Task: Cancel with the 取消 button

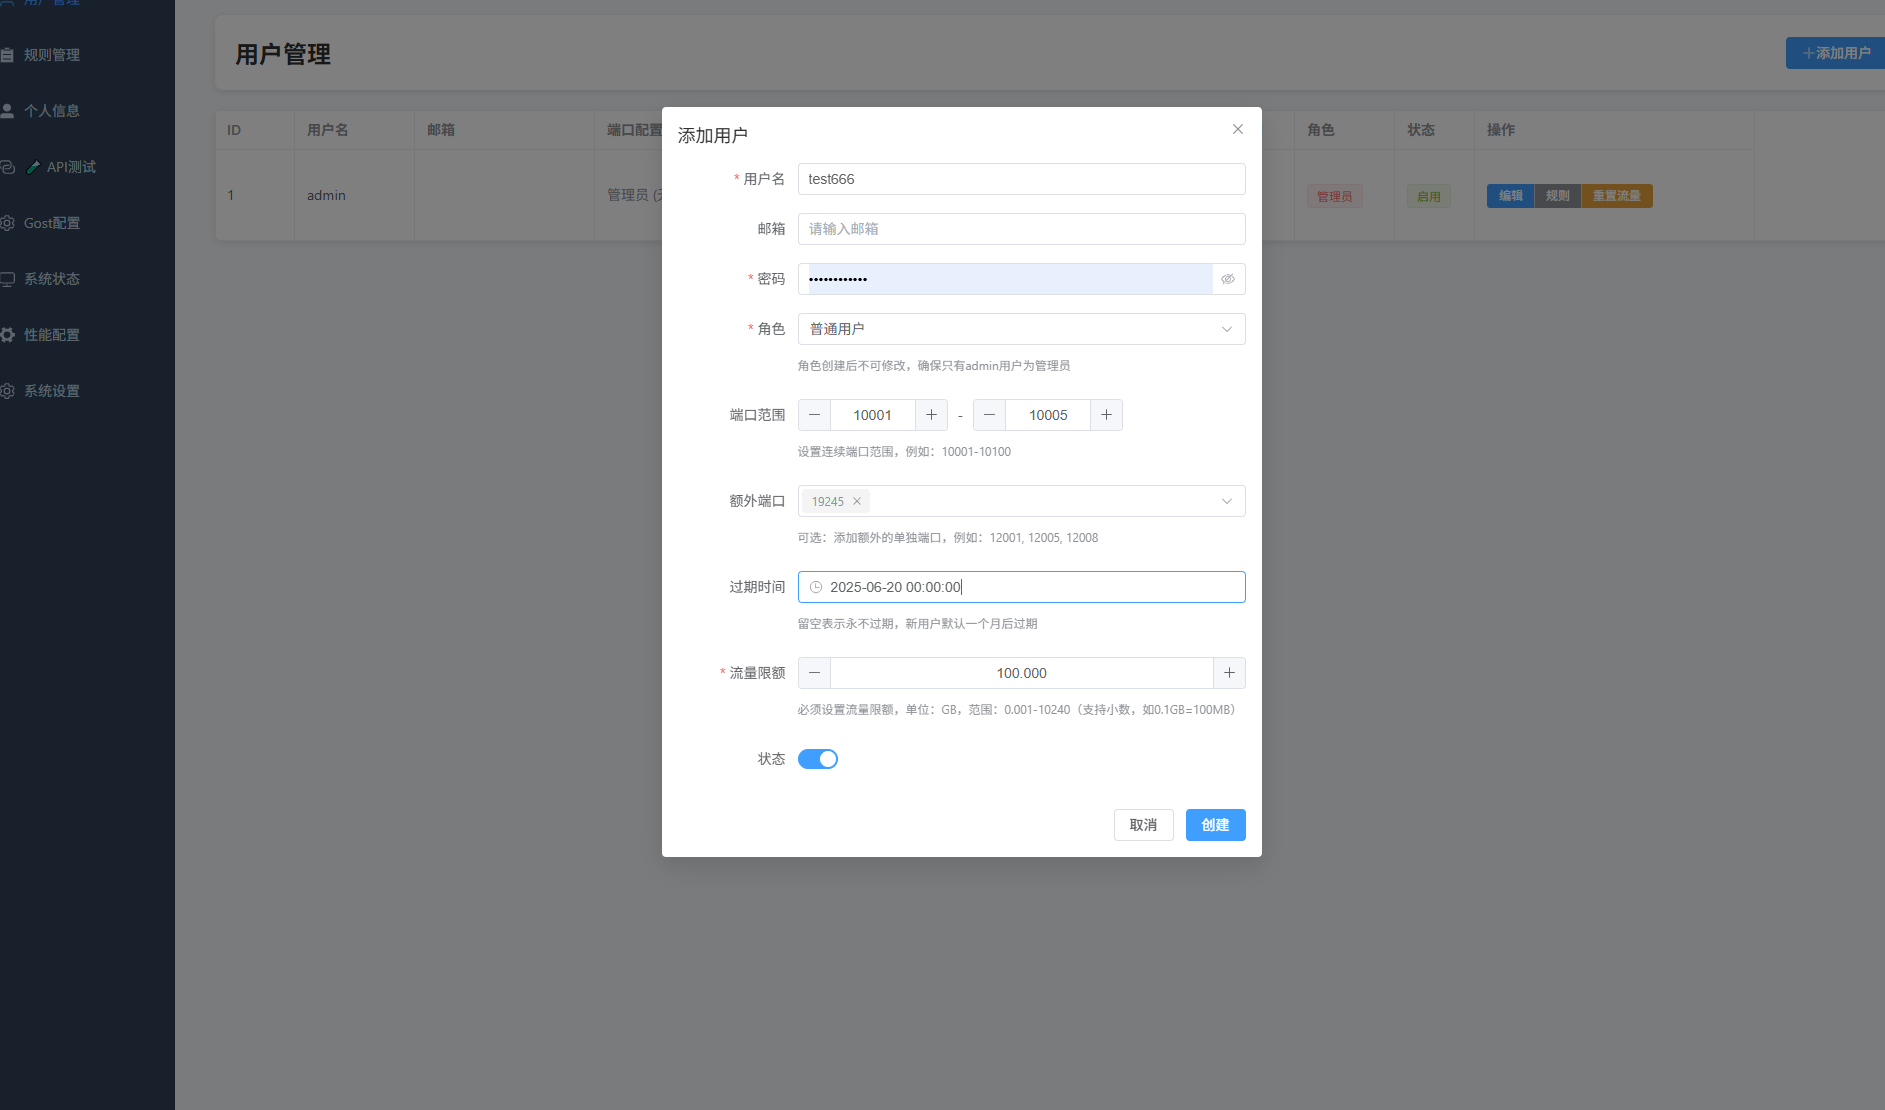Action: point(1143,825)
